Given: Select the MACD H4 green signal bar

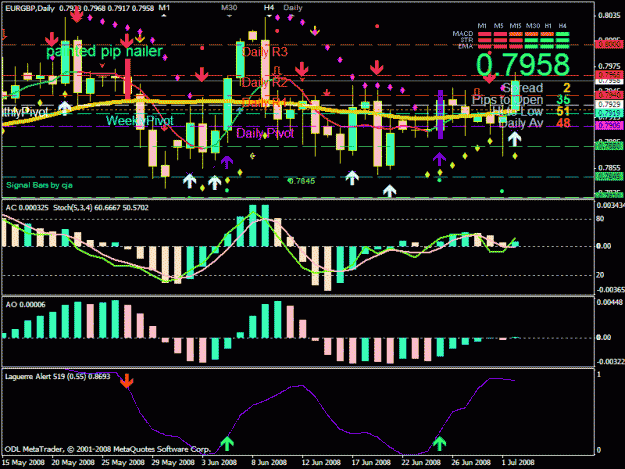Looking at the screenshot, I should [x=562, y=34].
